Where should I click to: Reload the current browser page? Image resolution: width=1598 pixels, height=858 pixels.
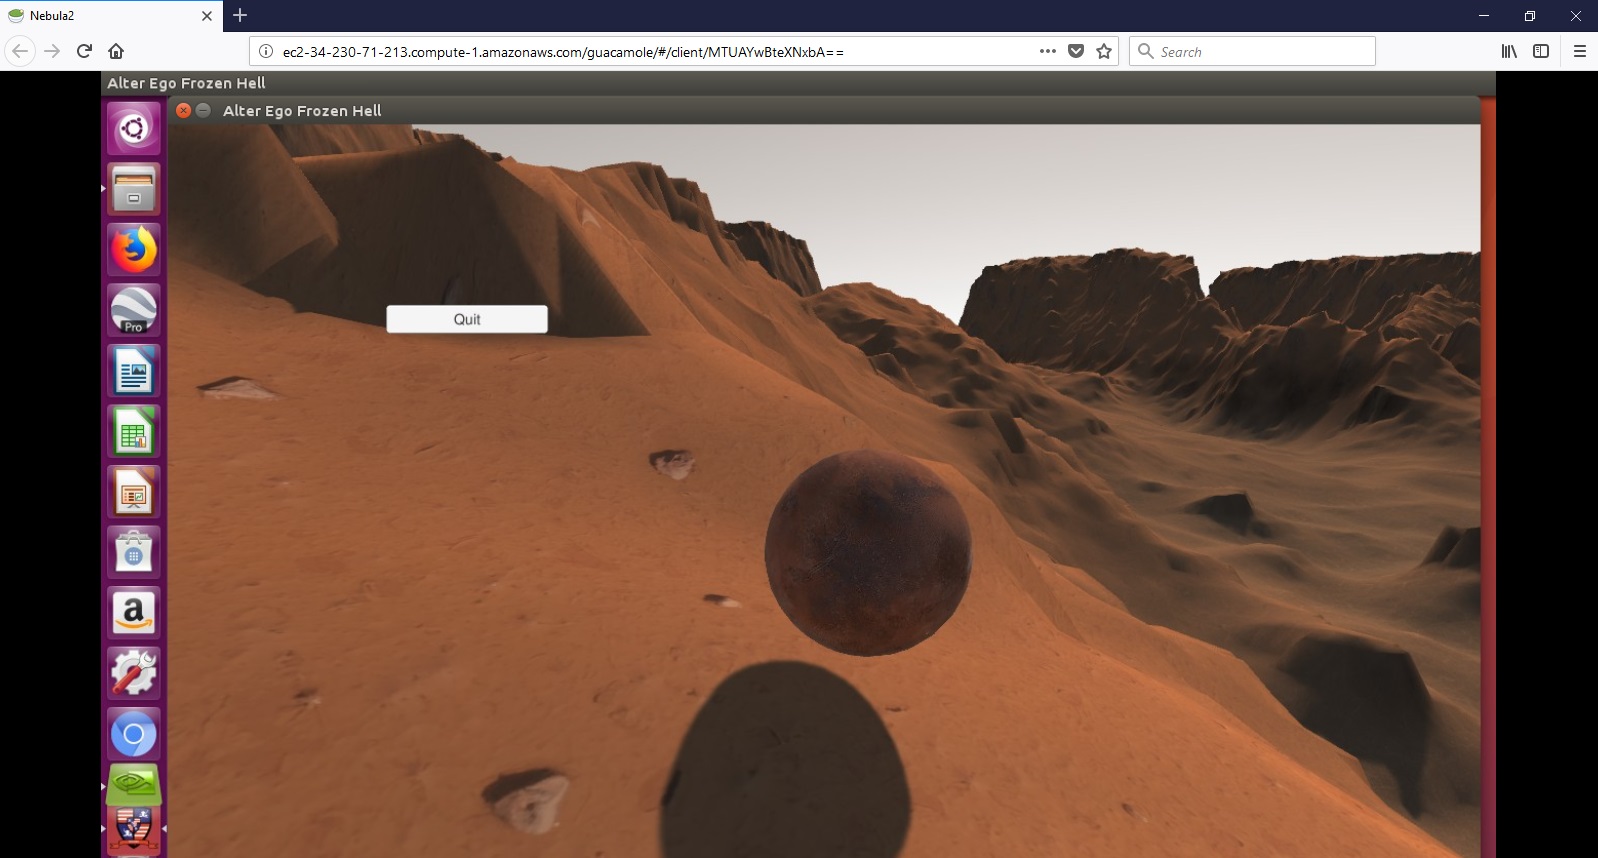tap(84, 51)
